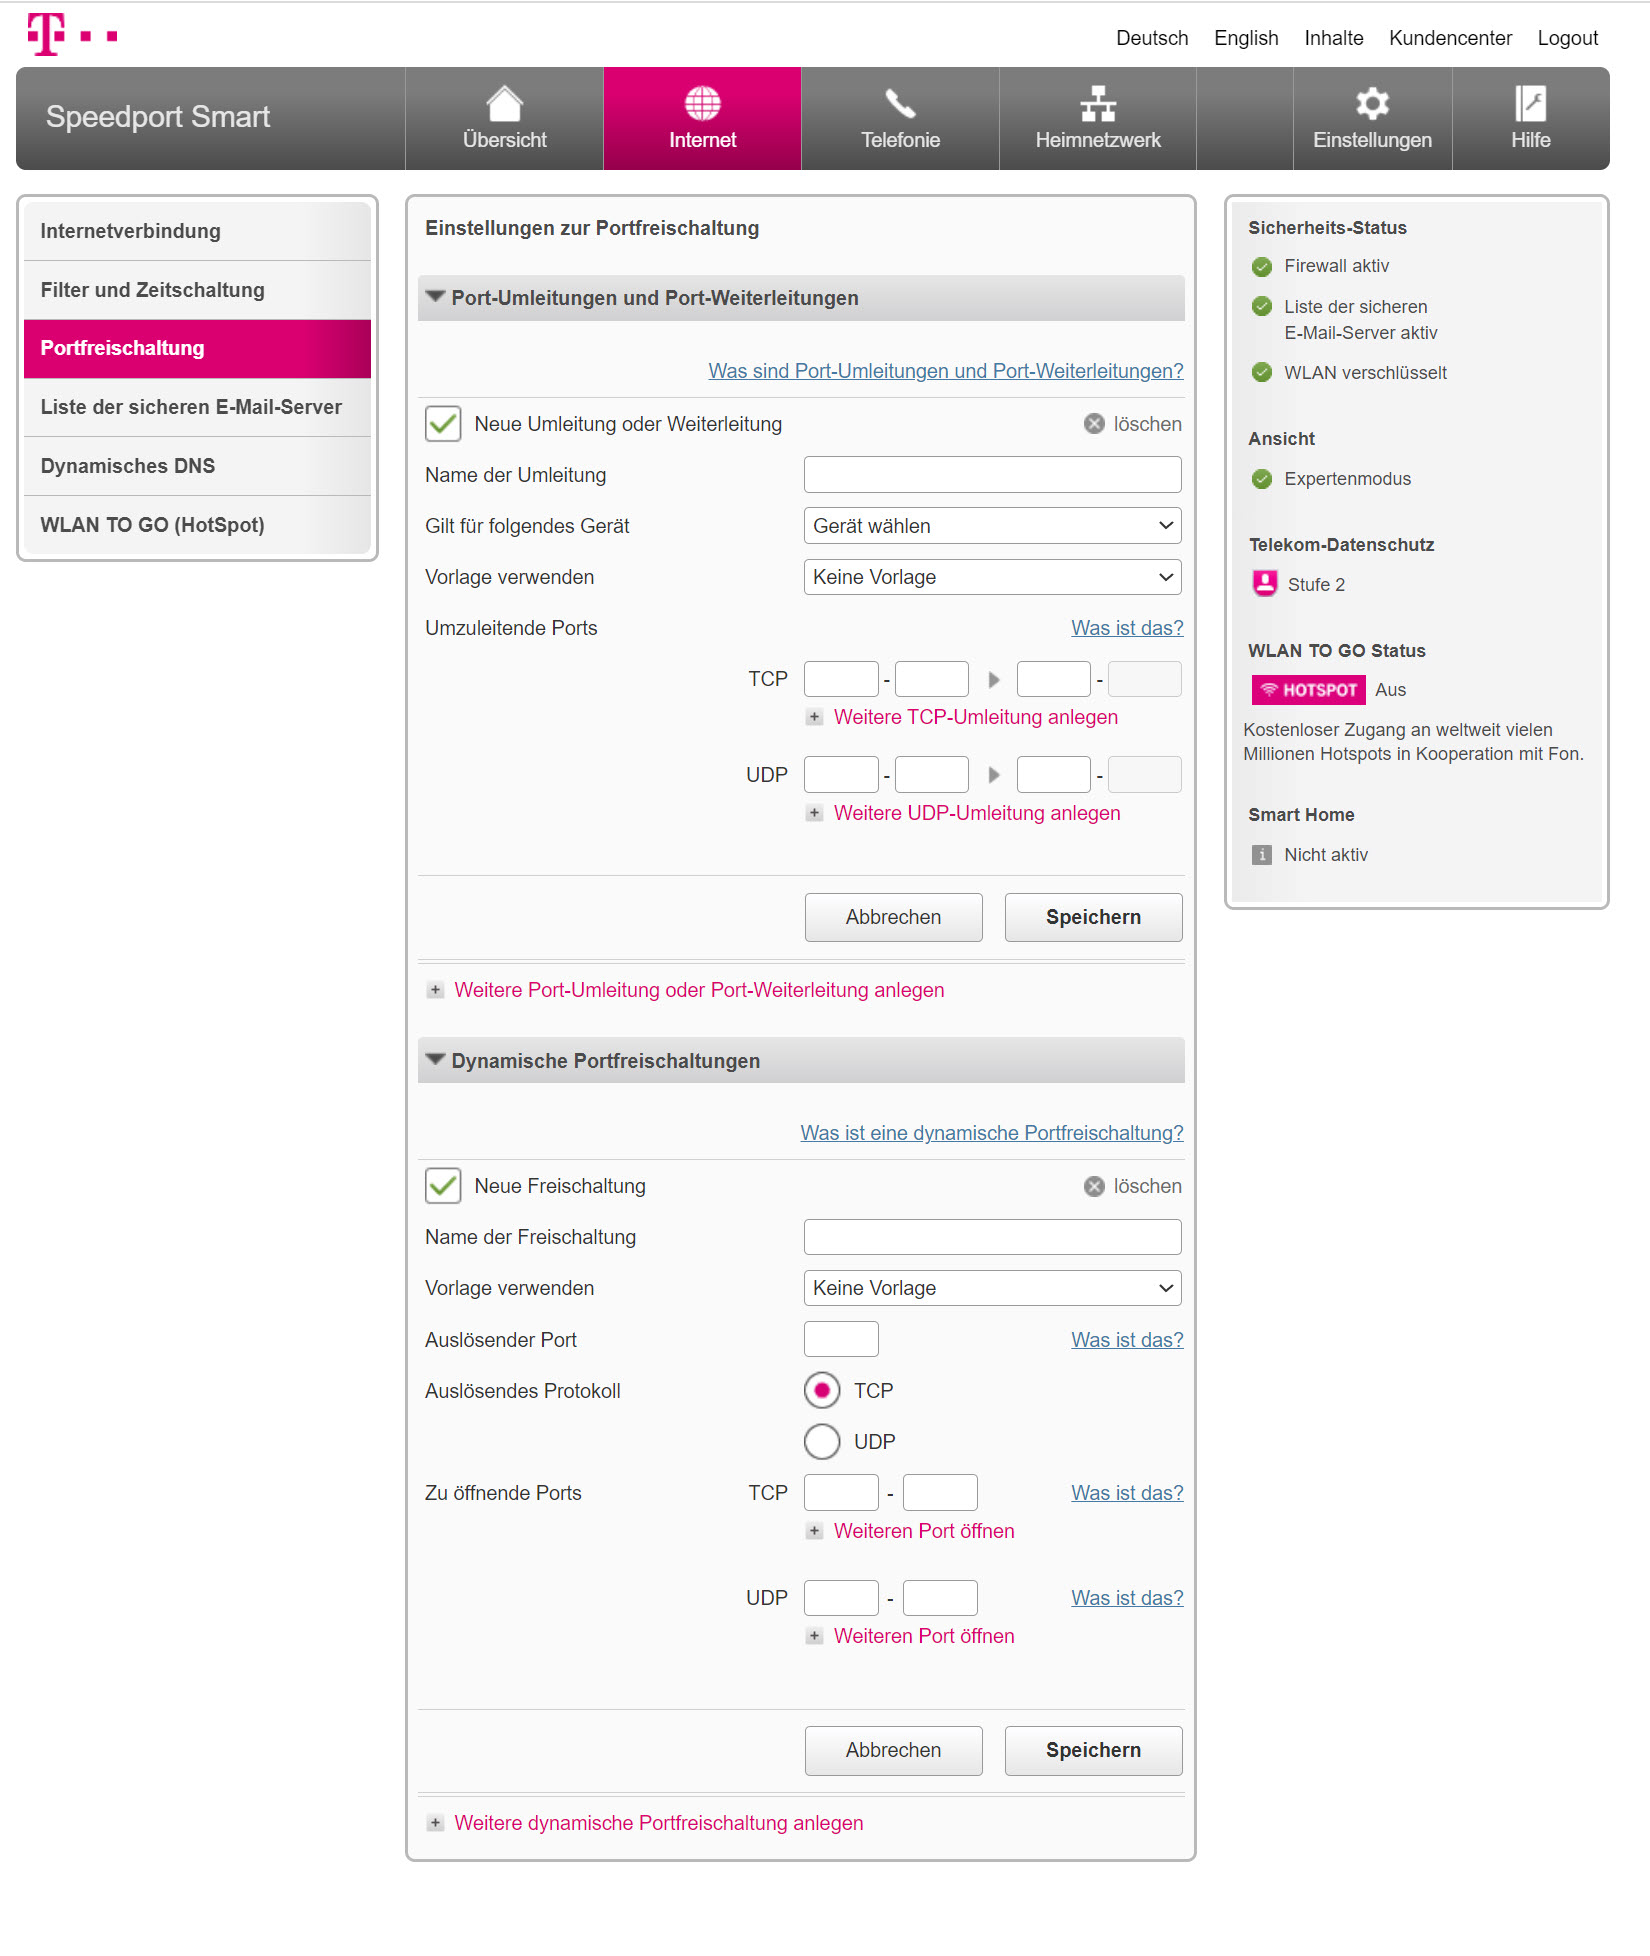Screen dimensions: 1650x1956
Task: Open the Einstellungen gear icon tab
Action: point(1372,118)
